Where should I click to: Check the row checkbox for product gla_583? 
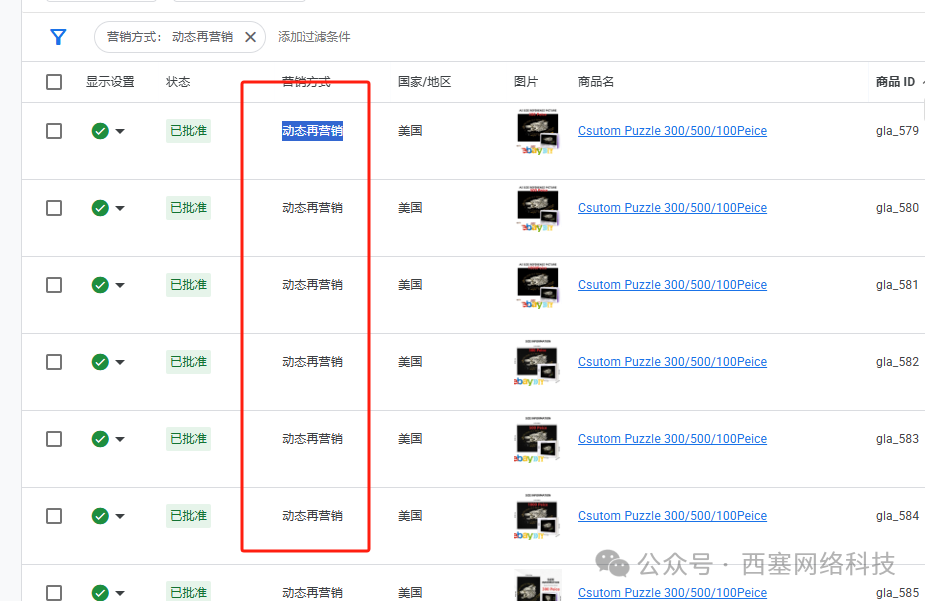(54, 439)
